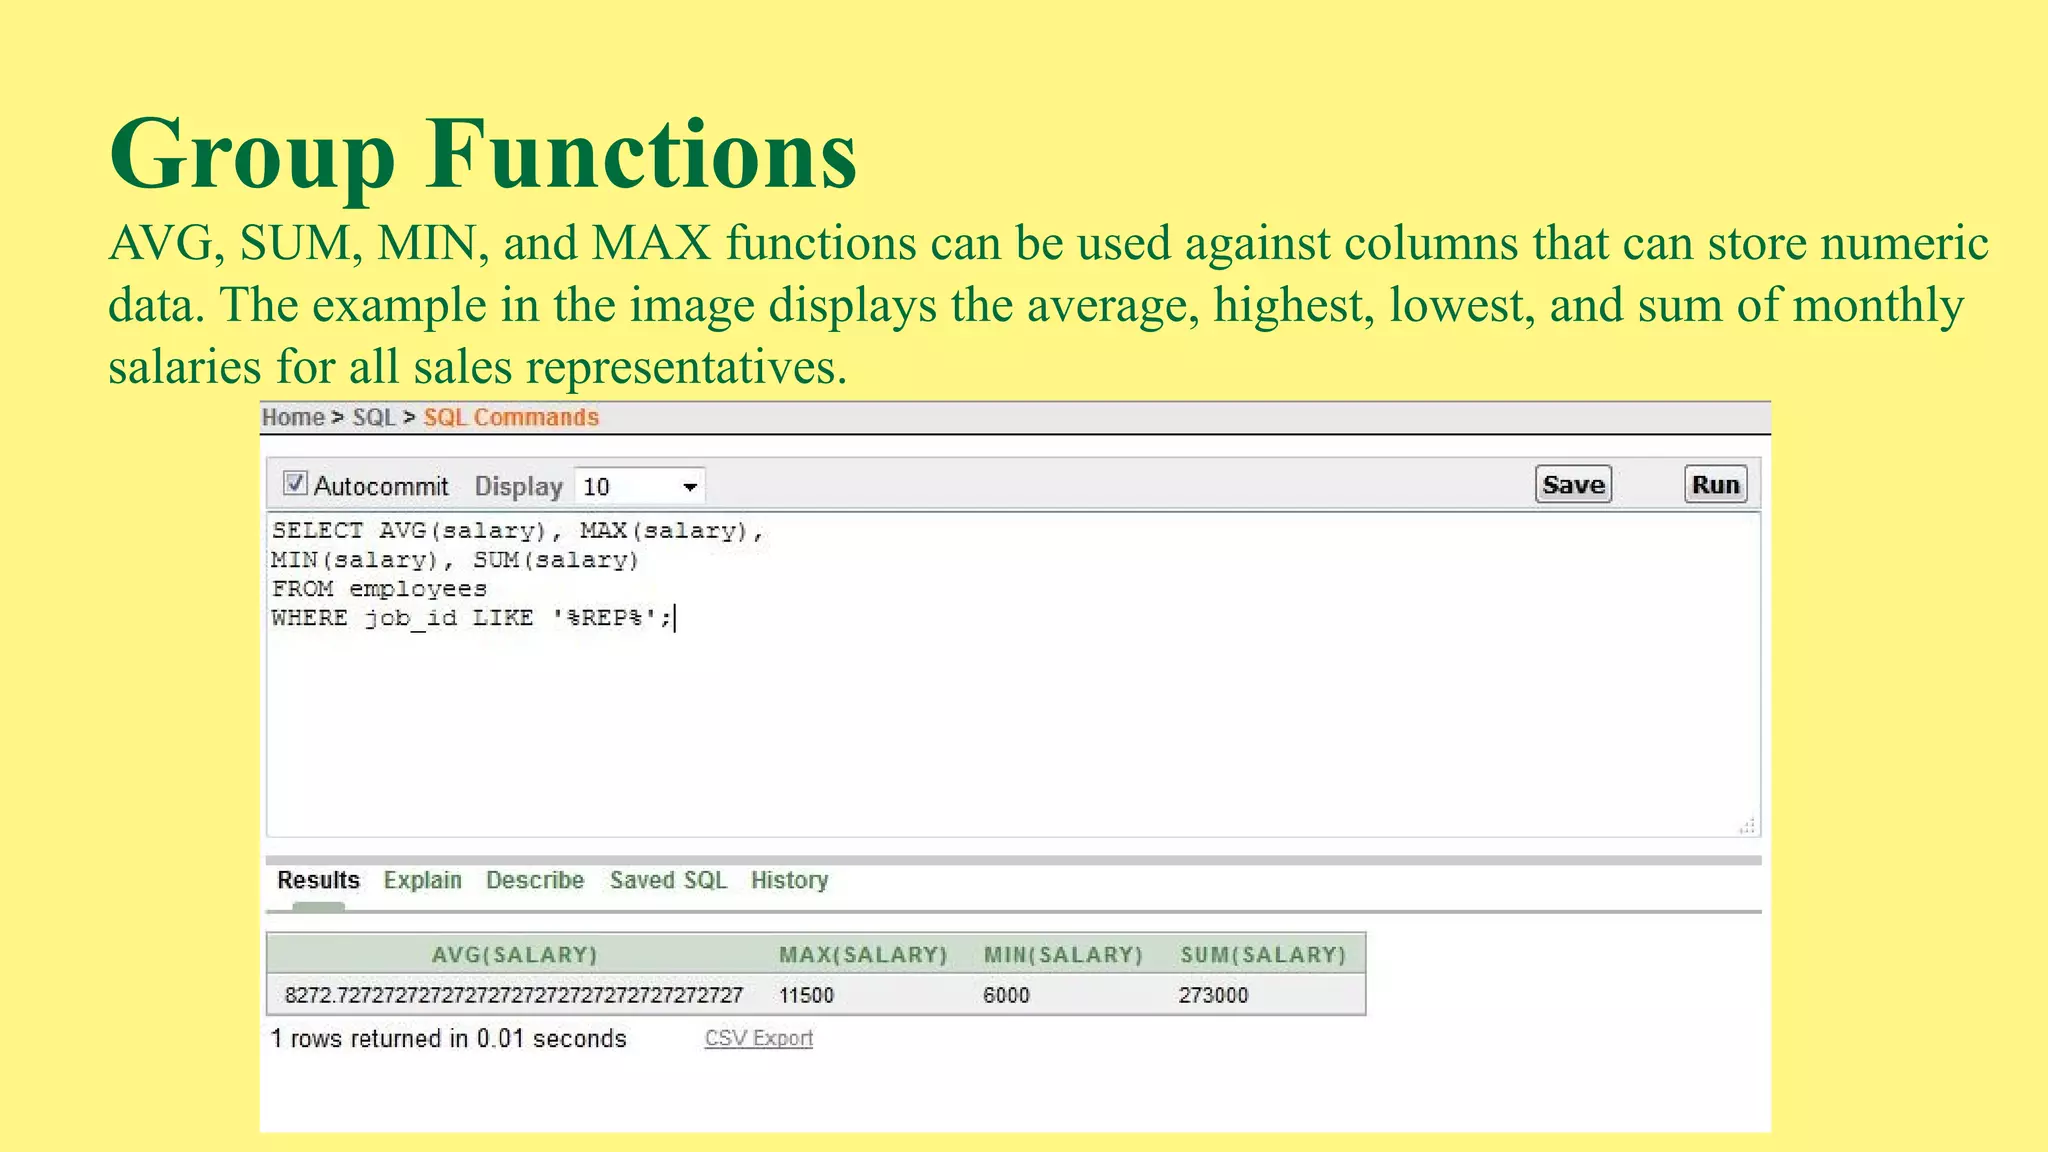The height and width of the screenshot is (1152, 2048).
Task: Open the Home breadcrumb link
Action: point(293,418)
